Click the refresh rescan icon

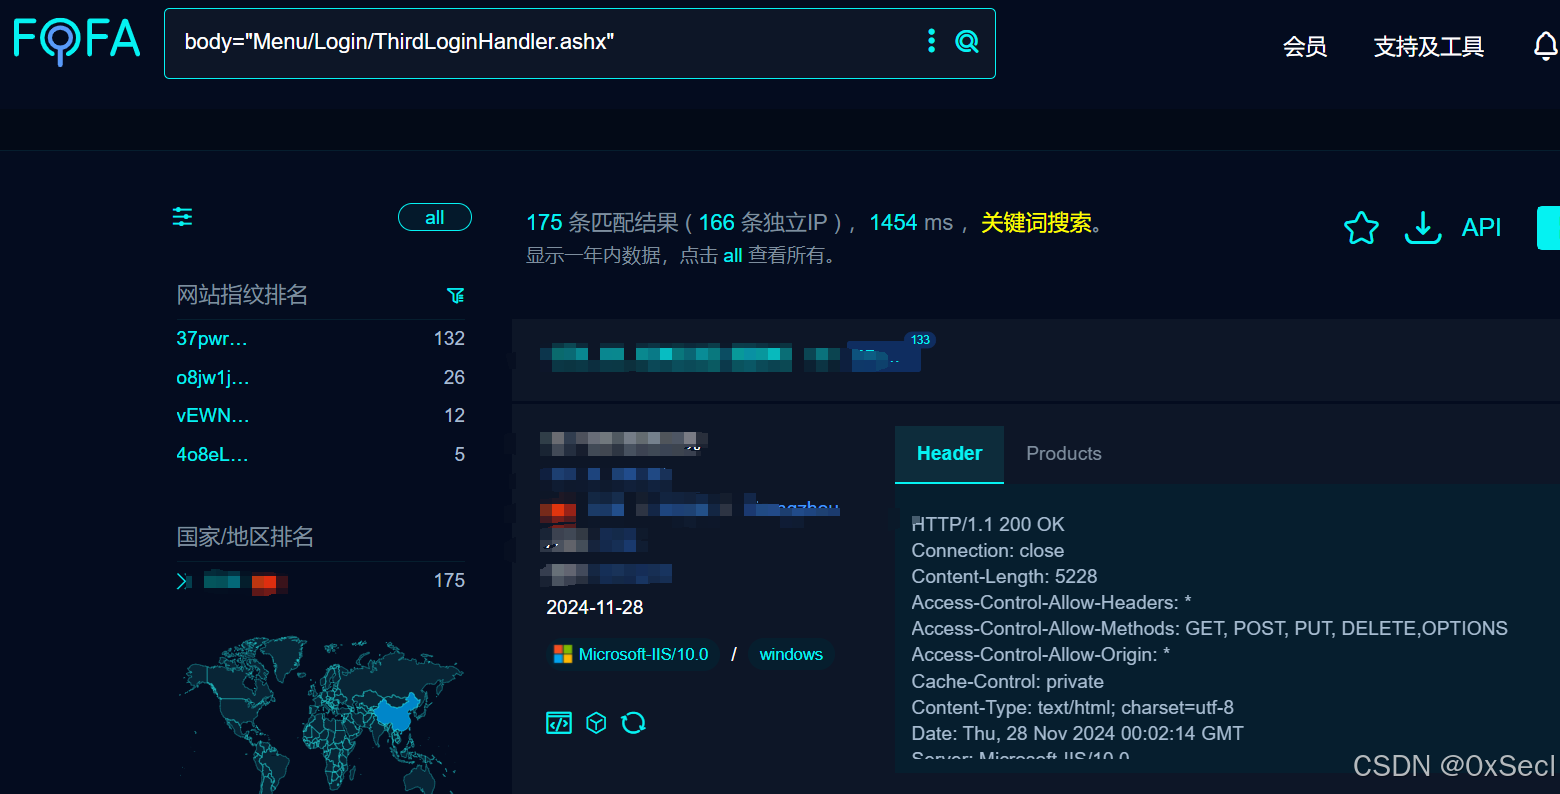tap(634, 722)
